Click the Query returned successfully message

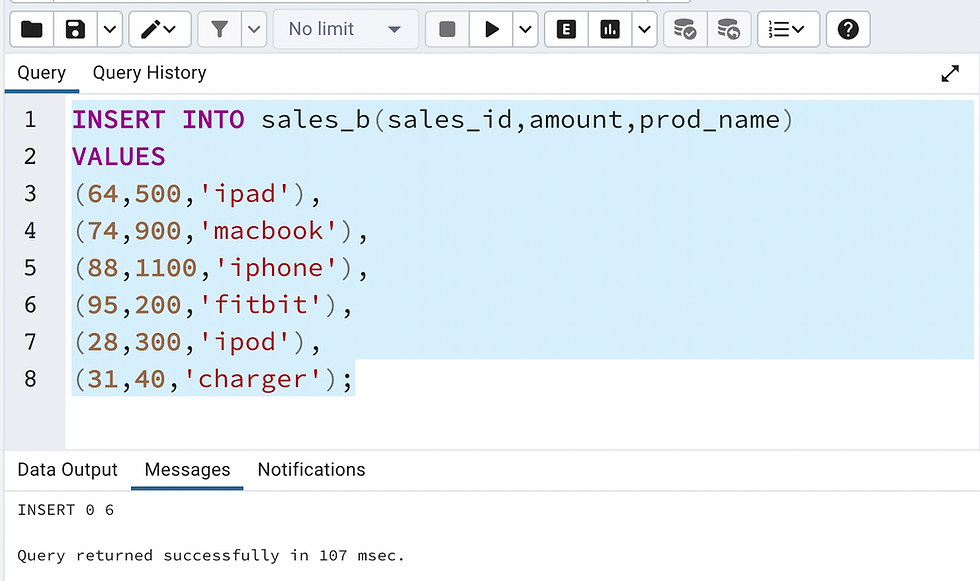[211, 555]
